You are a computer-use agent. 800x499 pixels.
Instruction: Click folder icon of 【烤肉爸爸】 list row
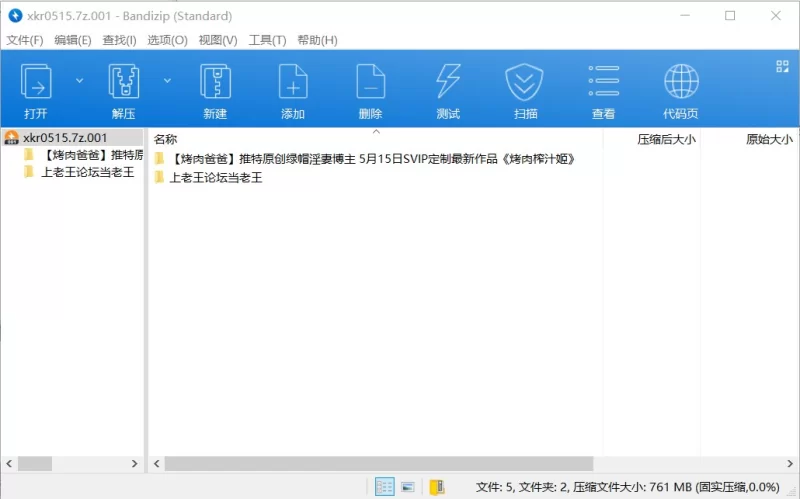click(160, 159)
